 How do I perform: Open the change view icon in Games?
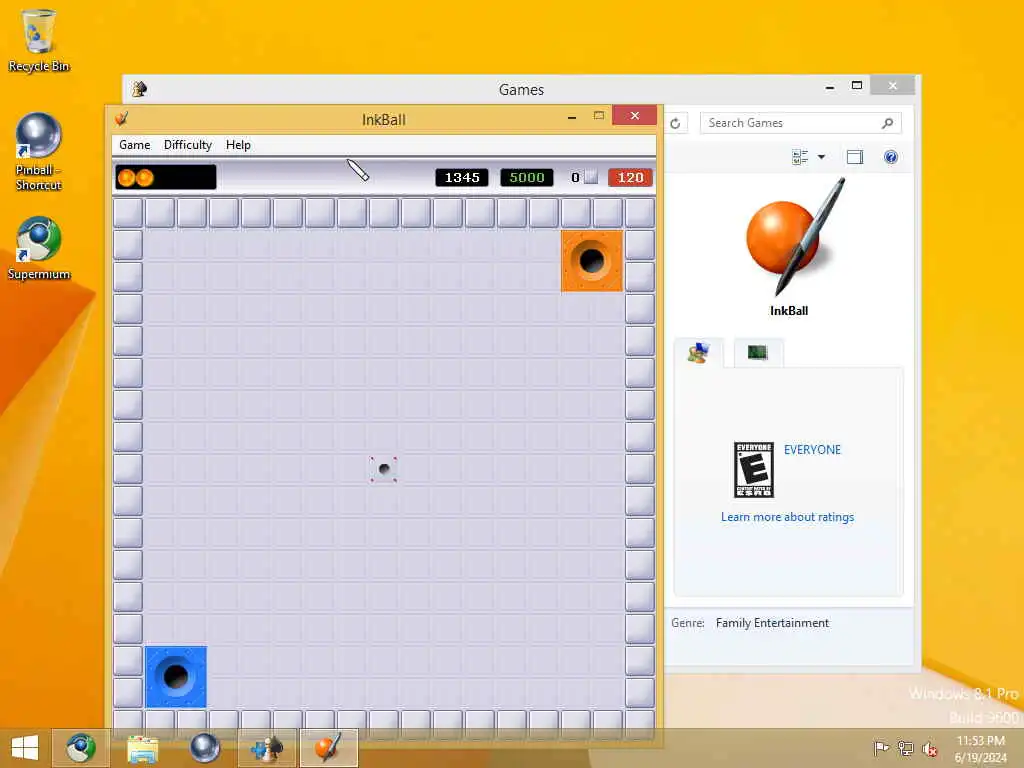[800, 157]
